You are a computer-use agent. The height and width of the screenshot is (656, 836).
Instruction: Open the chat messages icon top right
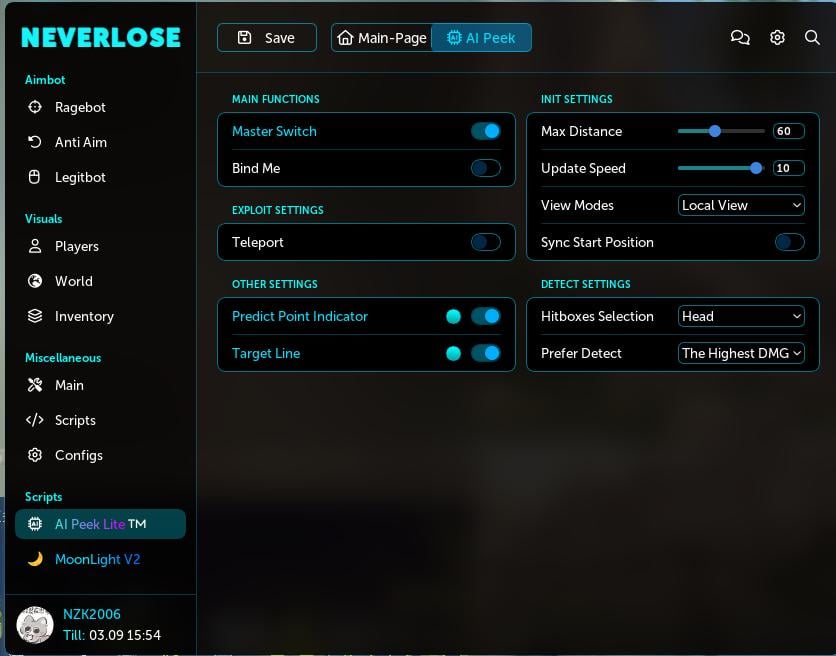[740, 37]
